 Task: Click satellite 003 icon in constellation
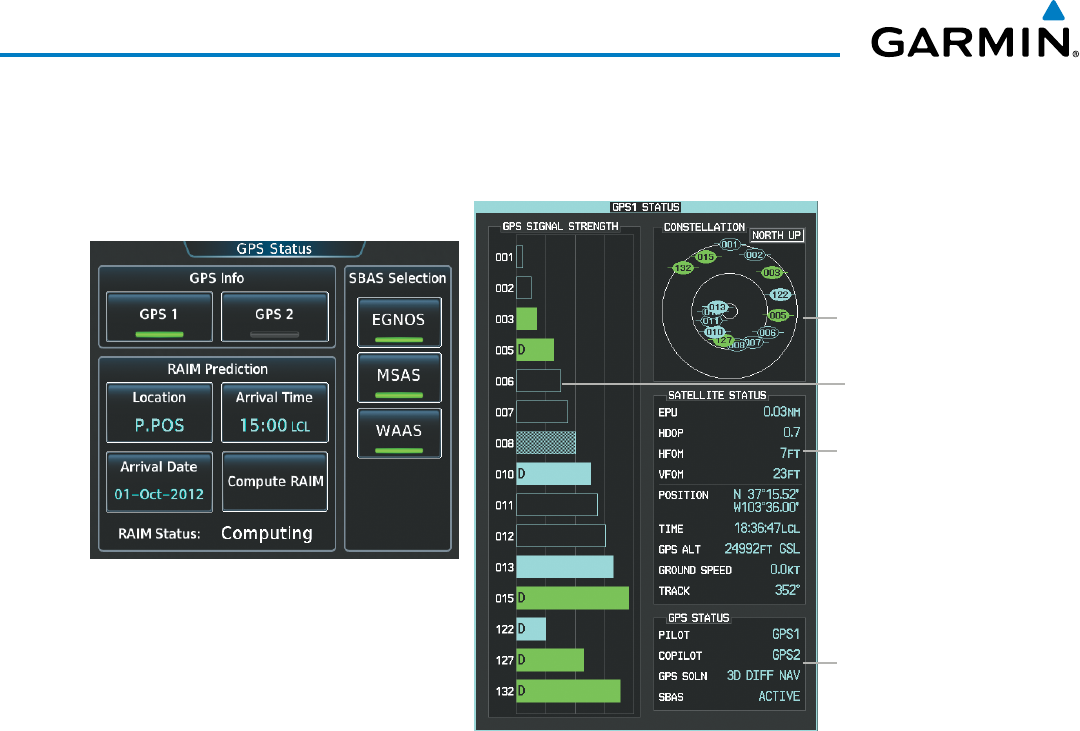click(x=771, y=272)
